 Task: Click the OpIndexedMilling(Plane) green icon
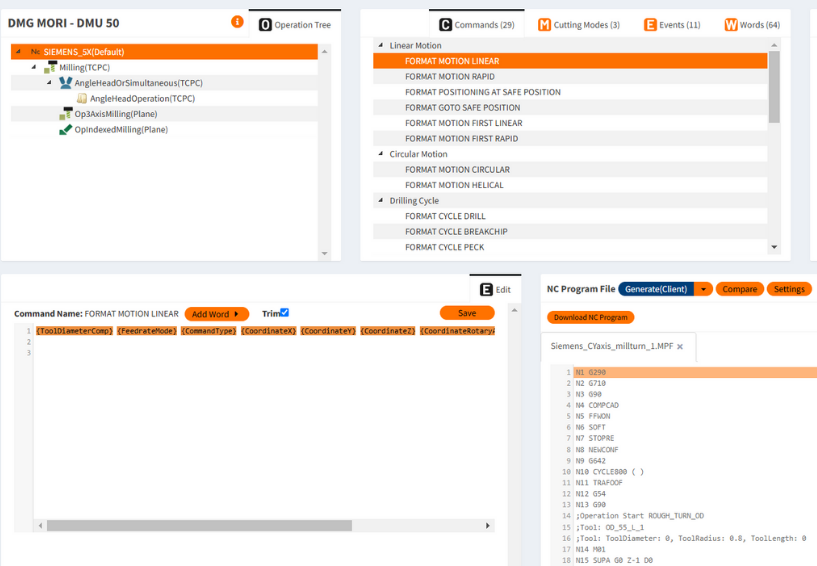click(66, 130)
